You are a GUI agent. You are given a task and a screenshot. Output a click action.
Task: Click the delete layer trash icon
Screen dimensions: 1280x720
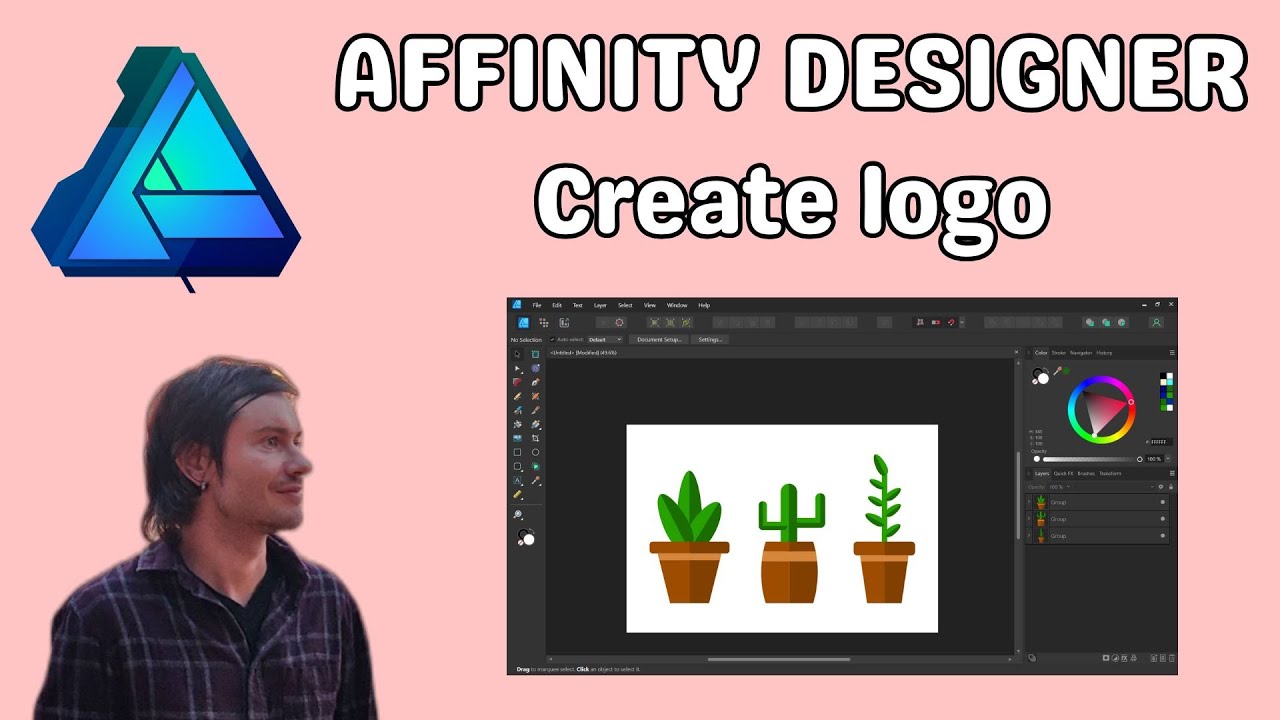coord(1172,658)
